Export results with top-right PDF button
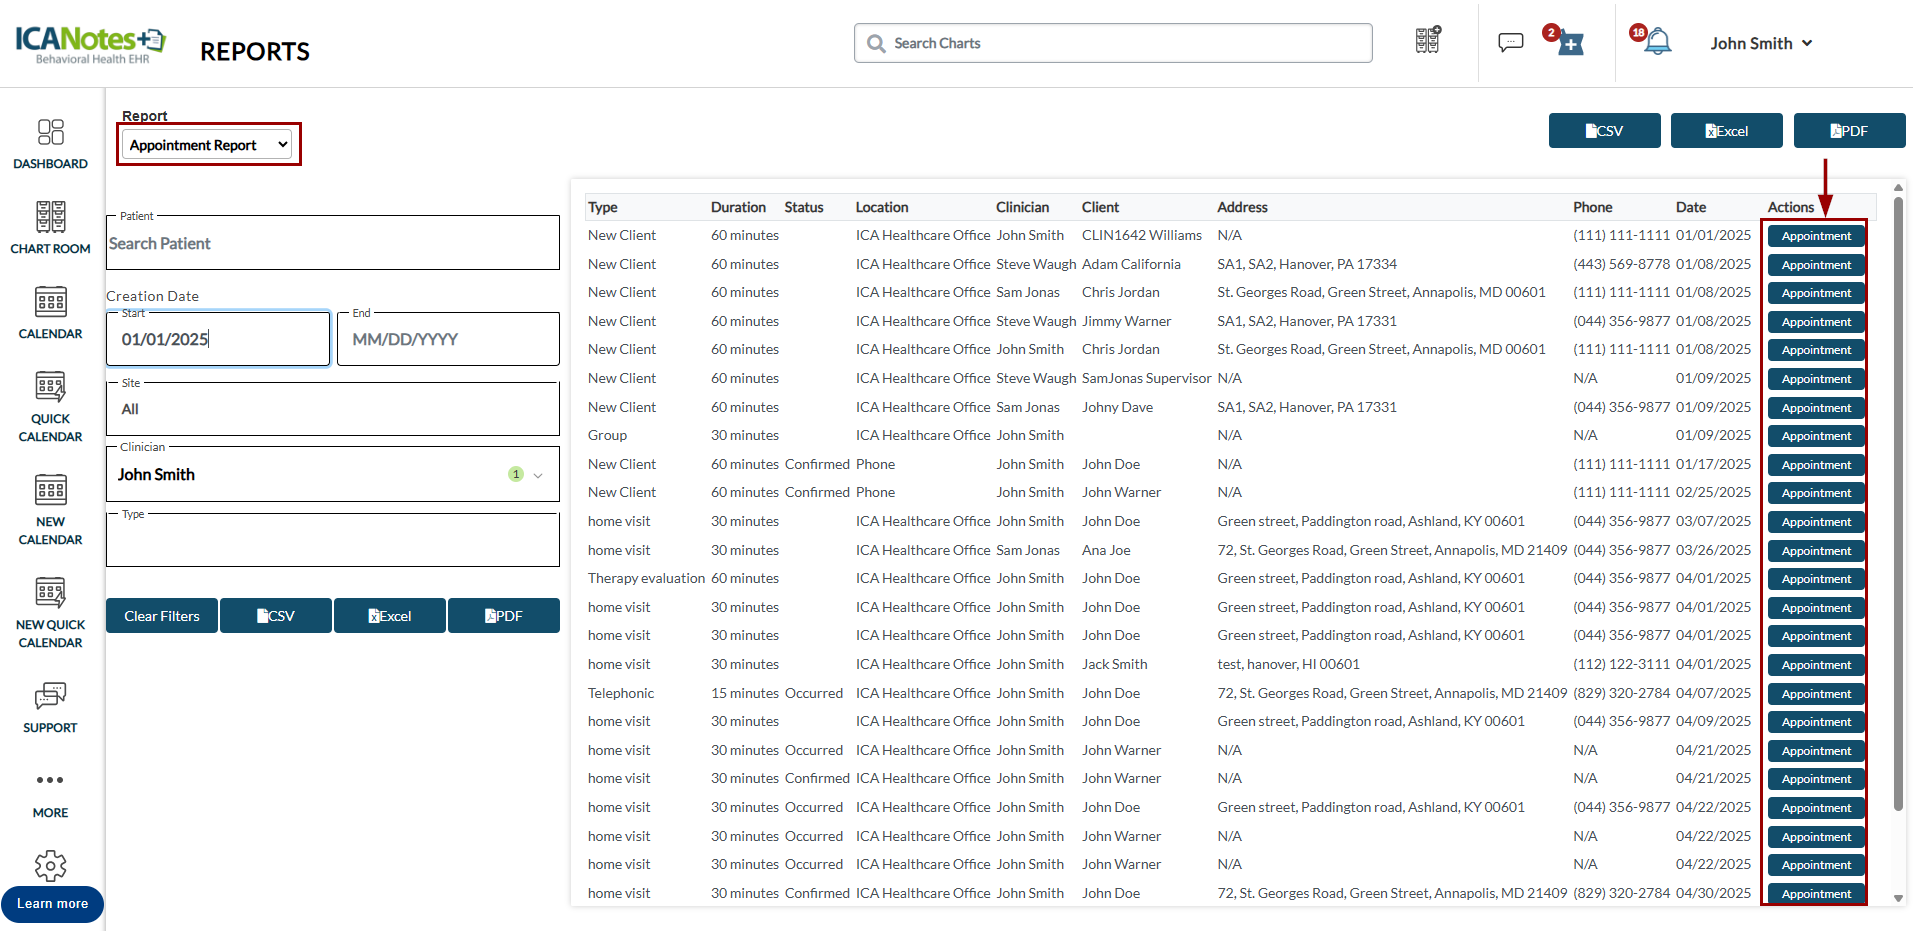The width and height of the screenshot is (1913, 931). (x=1848, y=131)
